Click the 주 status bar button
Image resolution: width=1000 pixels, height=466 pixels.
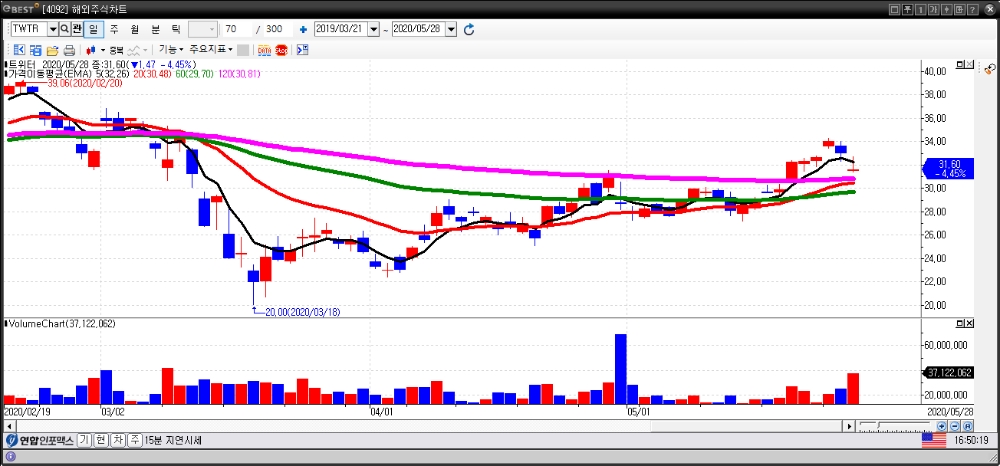point(135,440)
